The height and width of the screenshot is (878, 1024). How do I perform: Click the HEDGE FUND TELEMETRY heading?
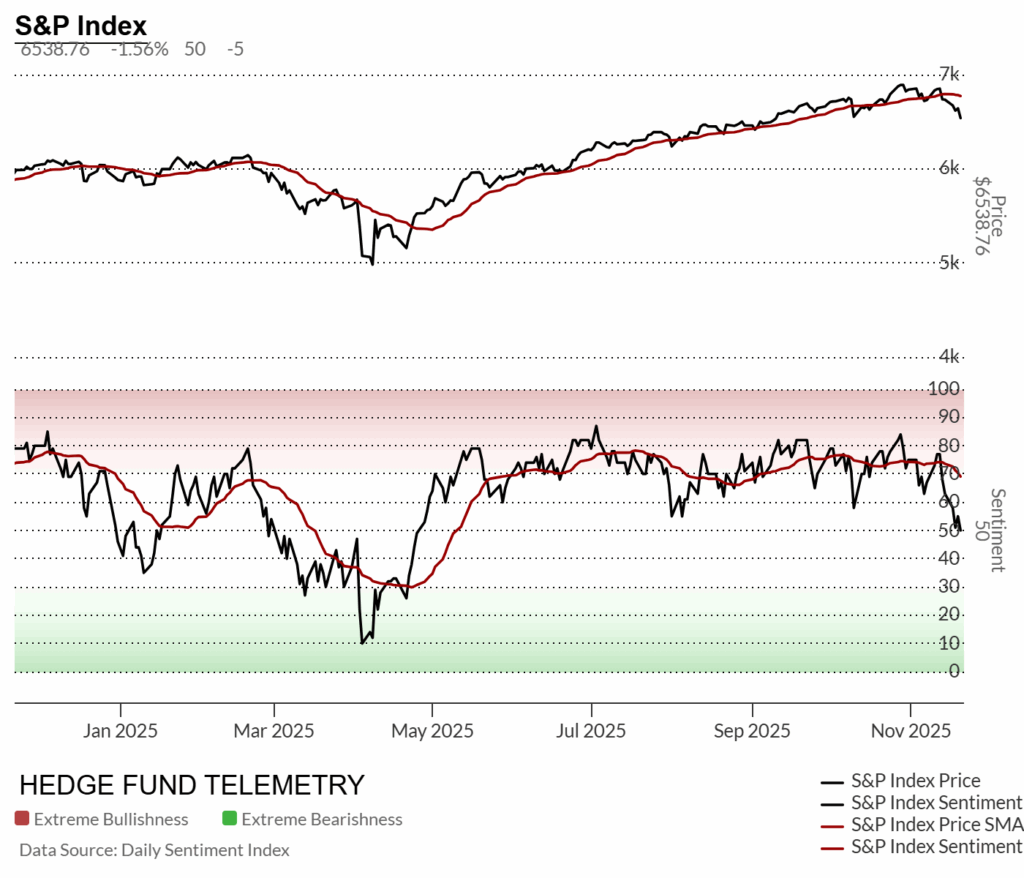192,784
